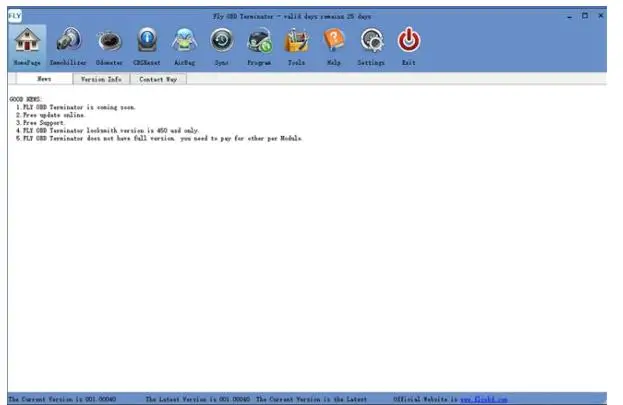Click the FLY logo in title bar

point(15,16)
